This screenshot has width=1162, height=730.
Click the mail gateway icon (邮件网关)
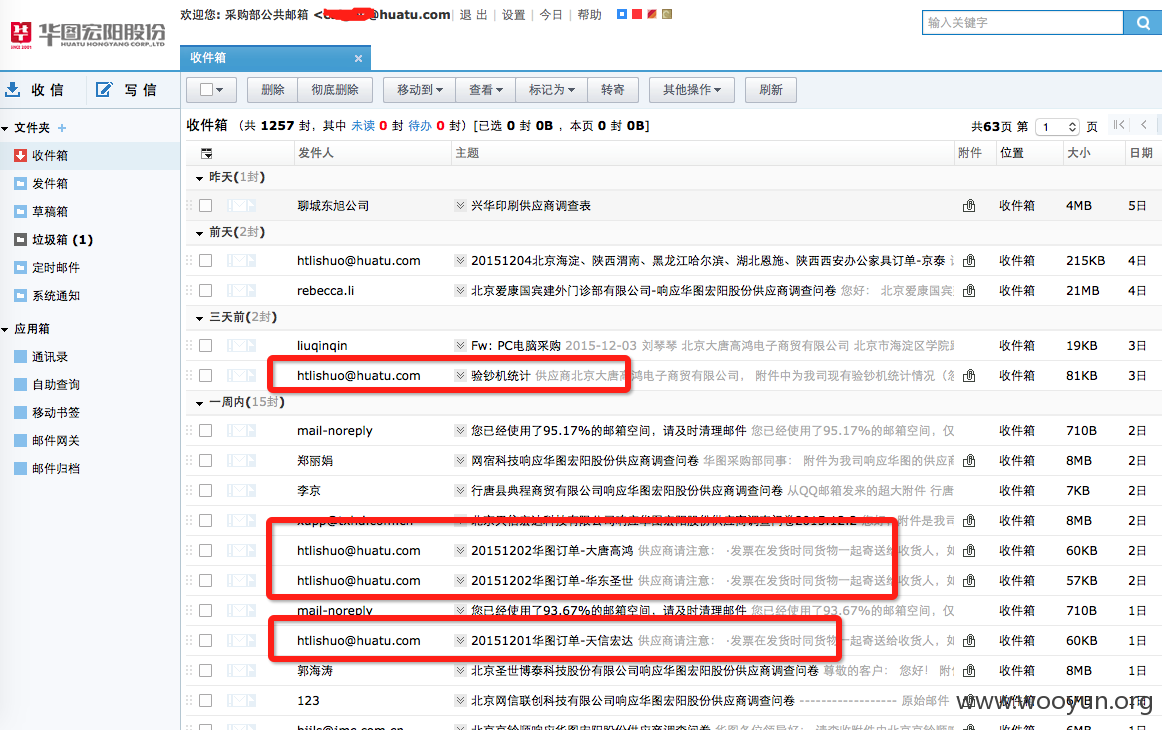click(21, 440)
